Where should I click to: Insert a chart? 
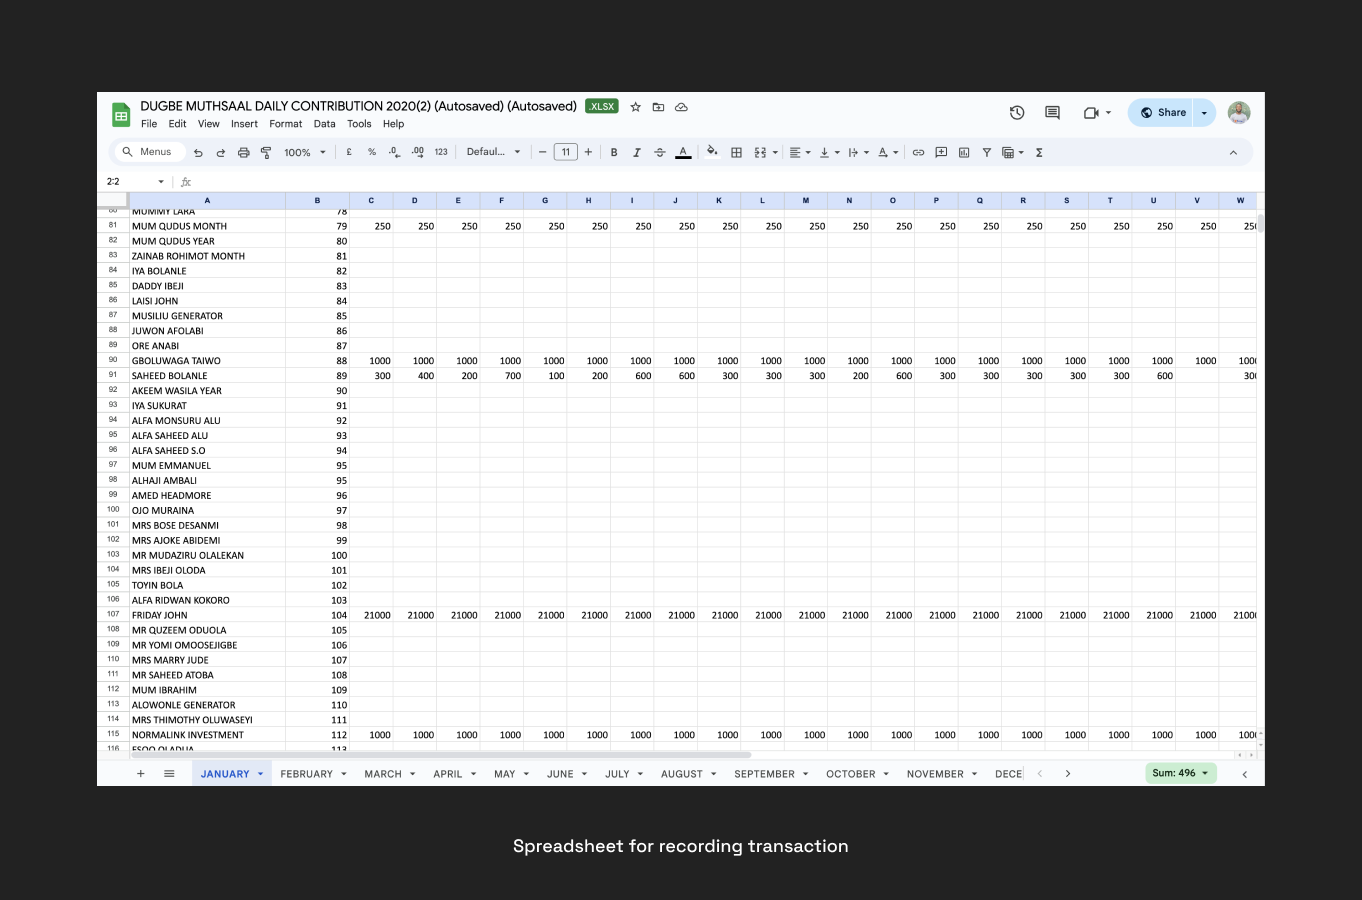[964, 152]
